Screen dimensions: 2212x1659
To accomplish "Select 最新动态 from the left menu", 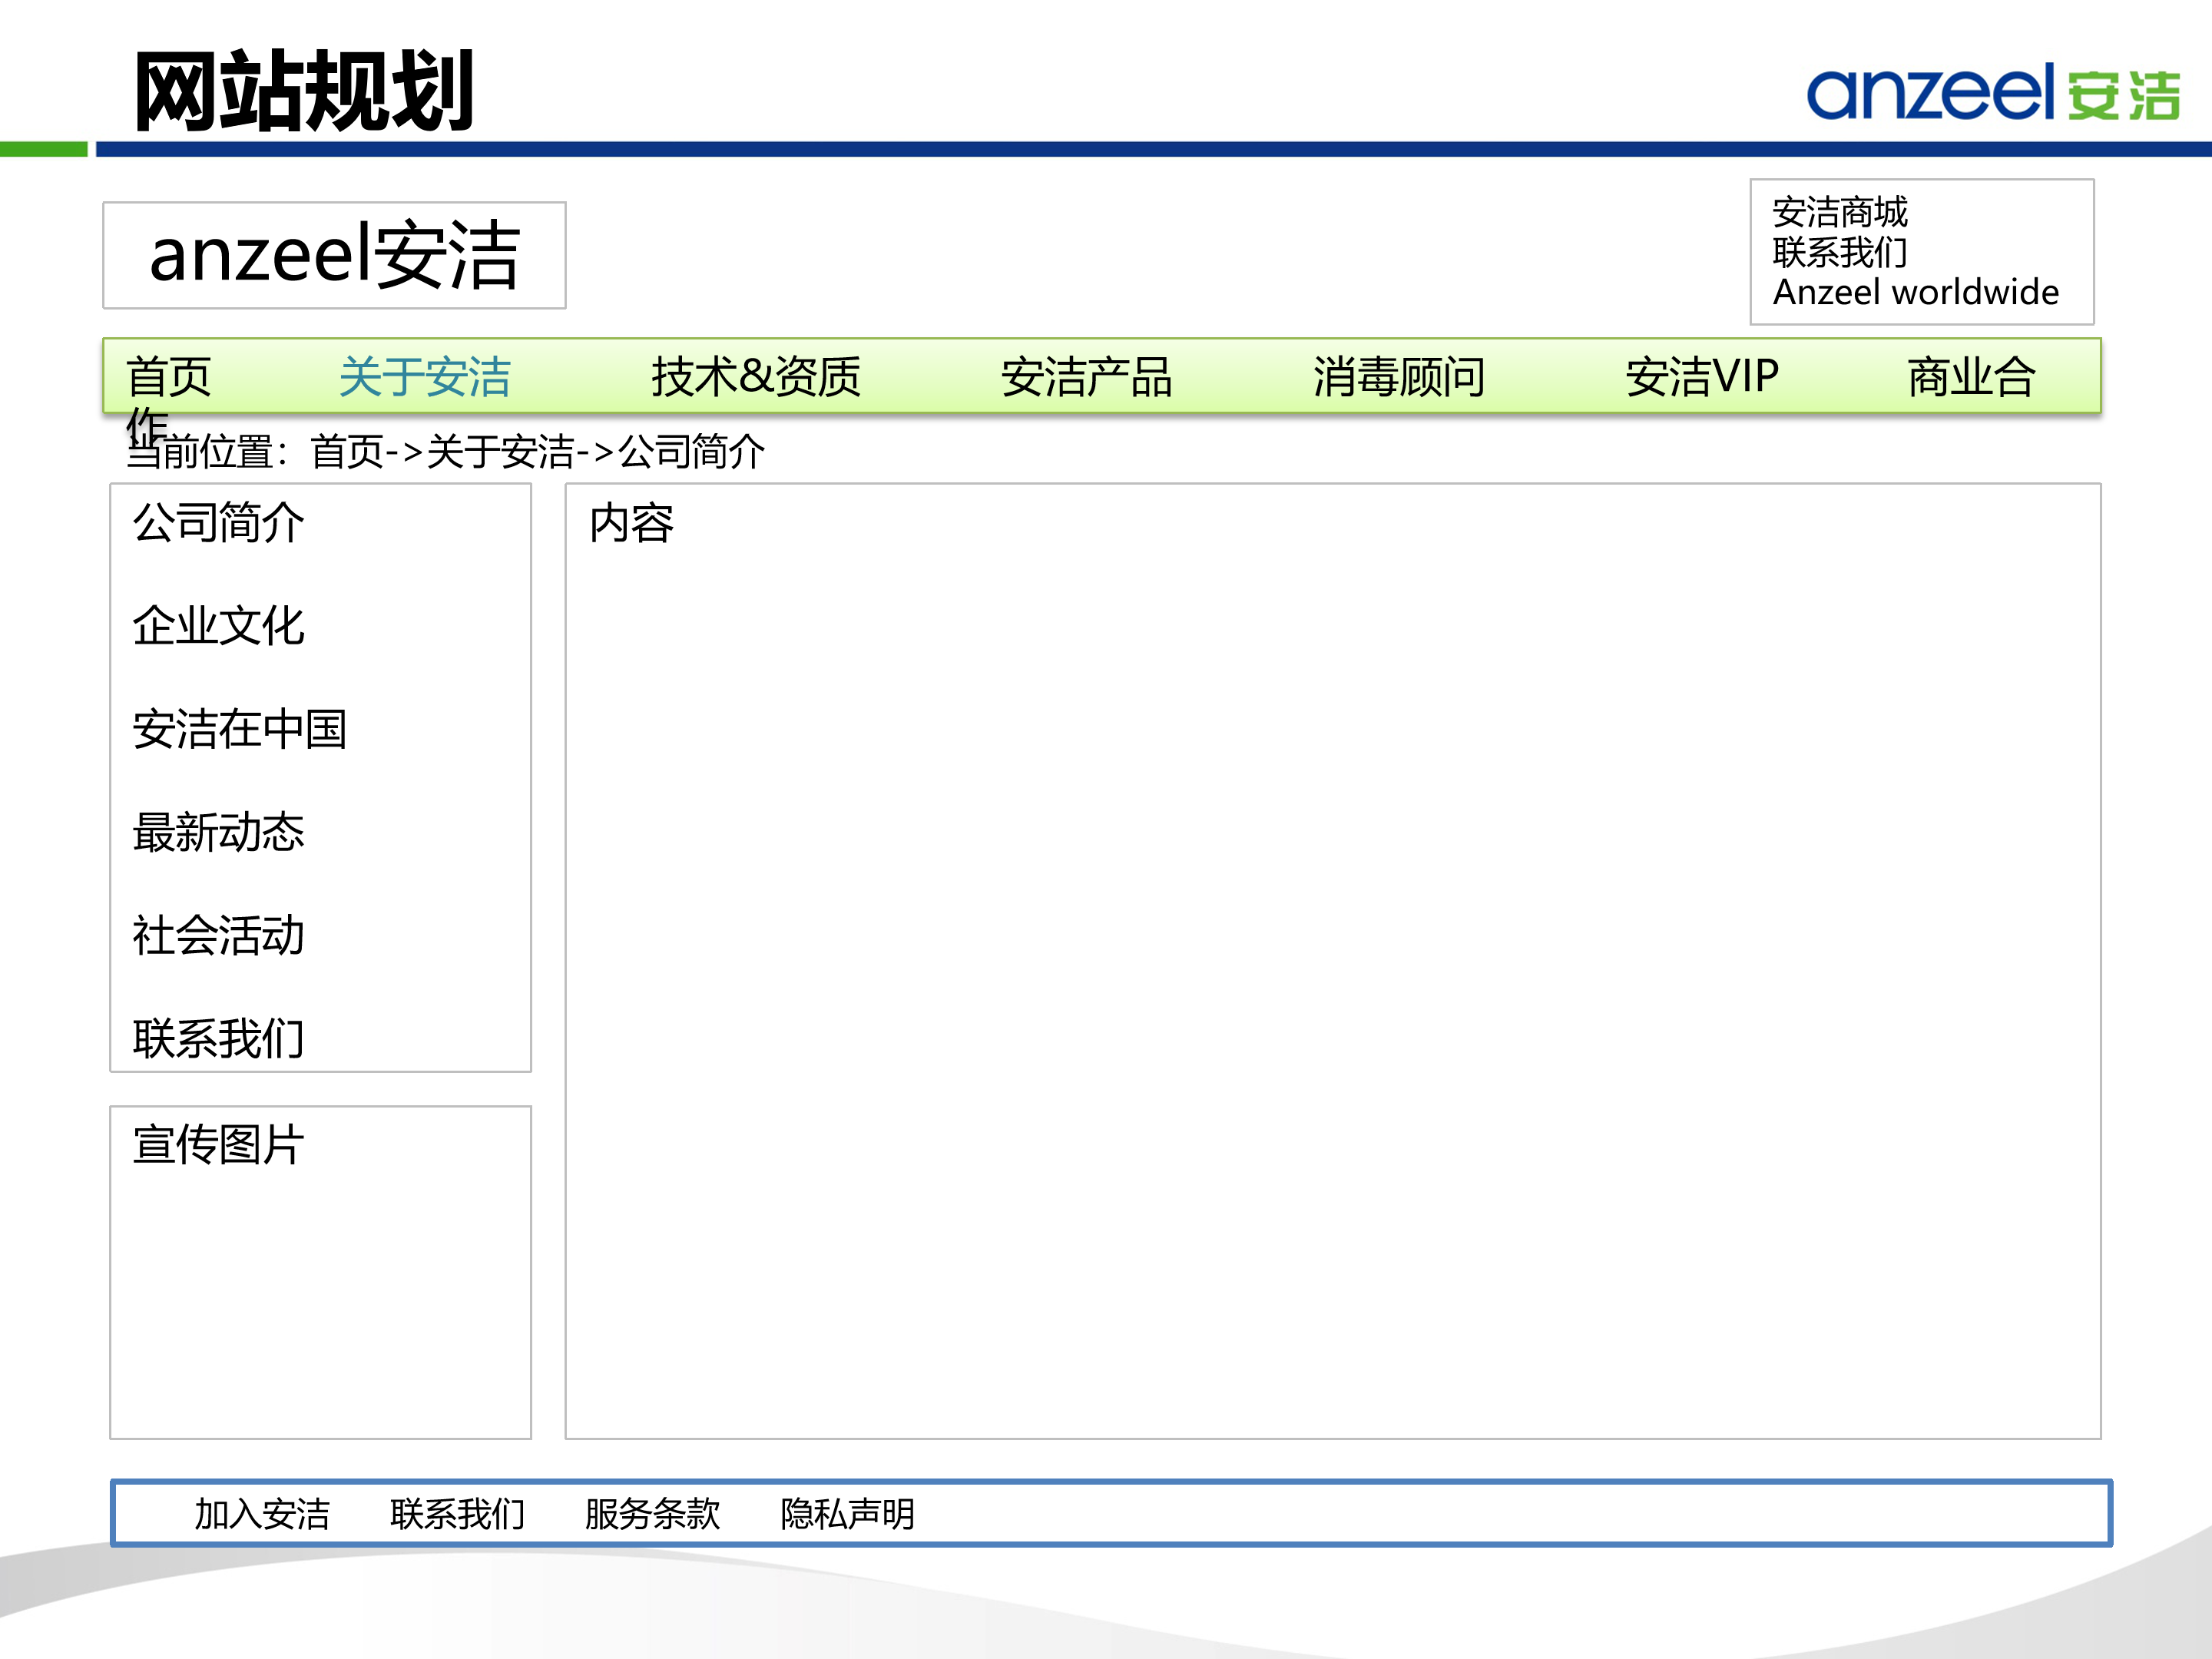I will click(218, 833).
